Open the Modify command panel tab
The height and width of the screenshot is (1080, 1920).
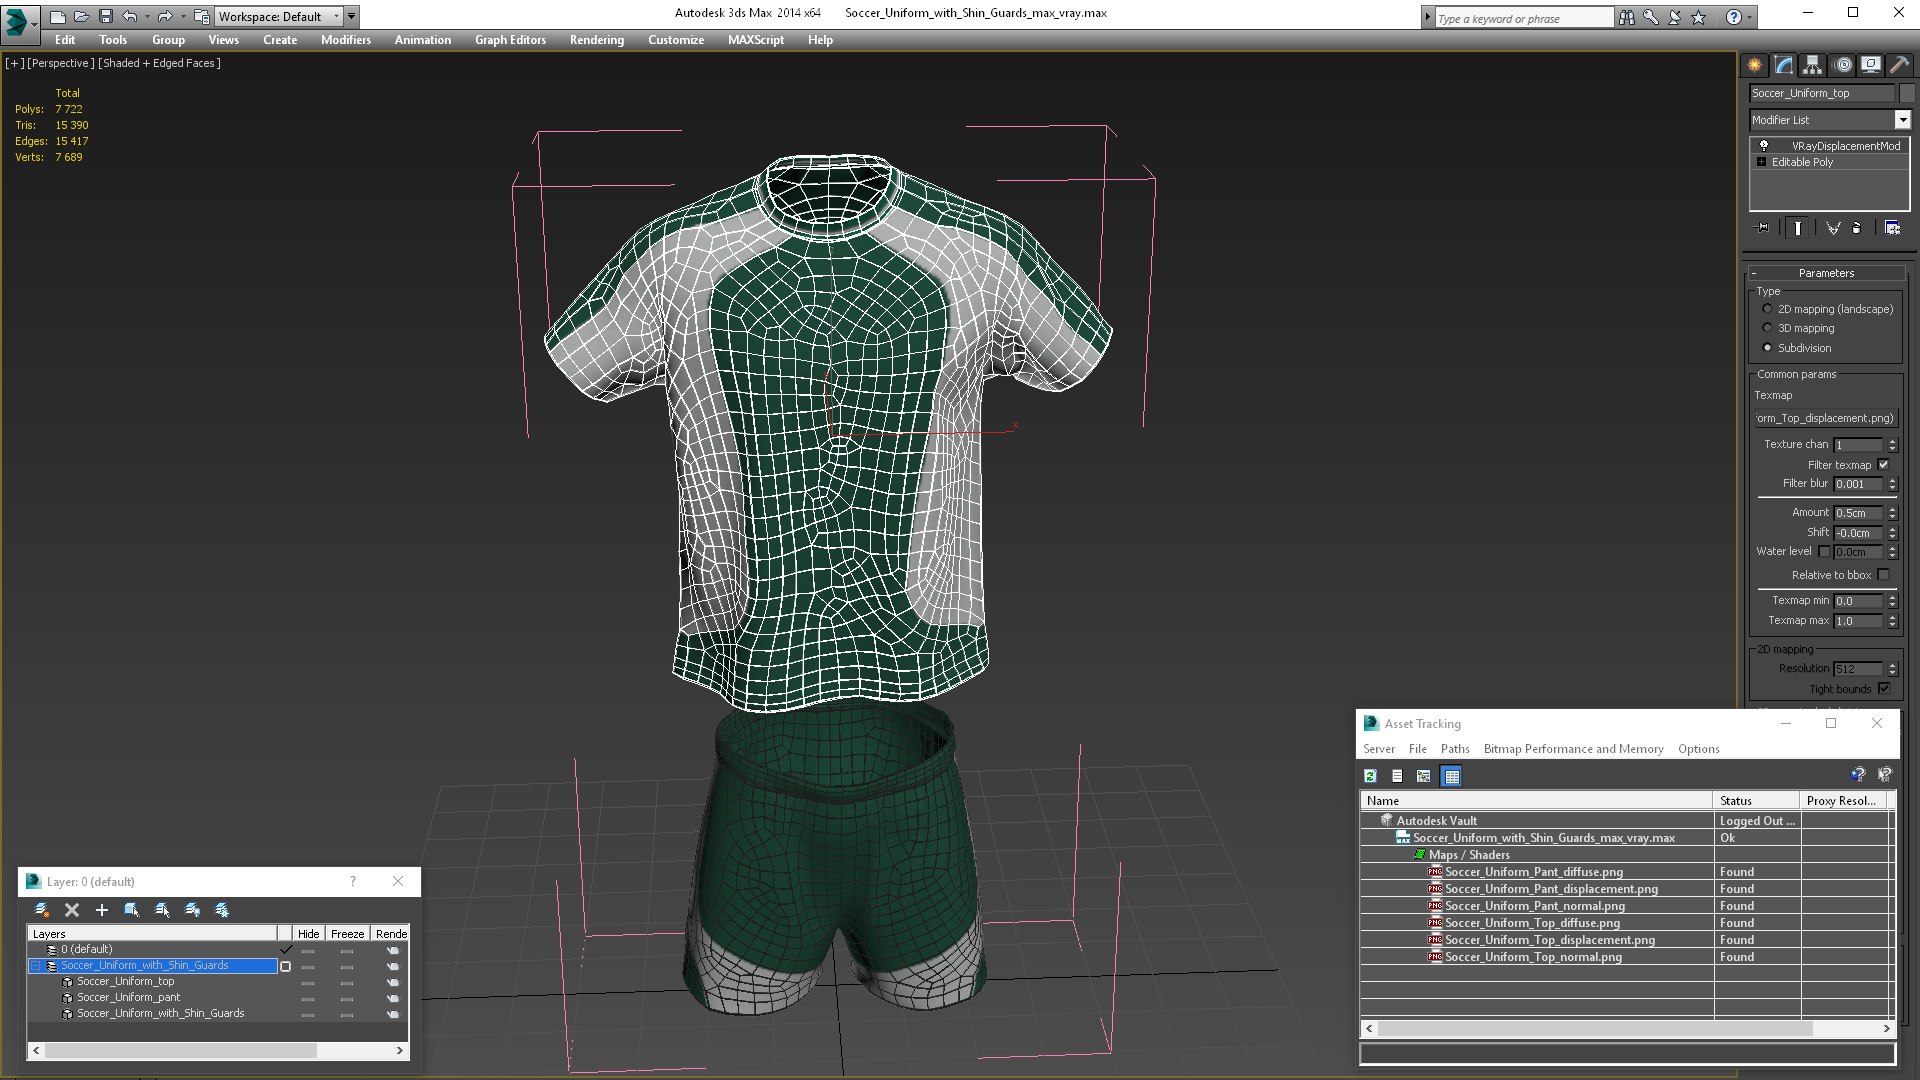(x=1784, y=65)
